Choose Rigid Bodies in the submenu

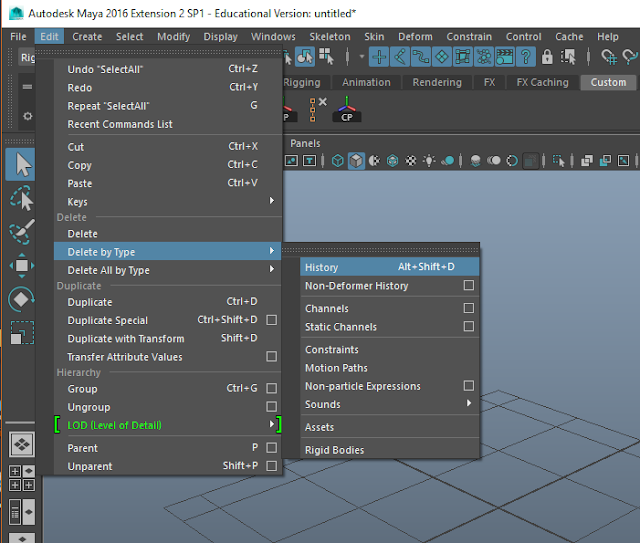click(x=390, y=450)
